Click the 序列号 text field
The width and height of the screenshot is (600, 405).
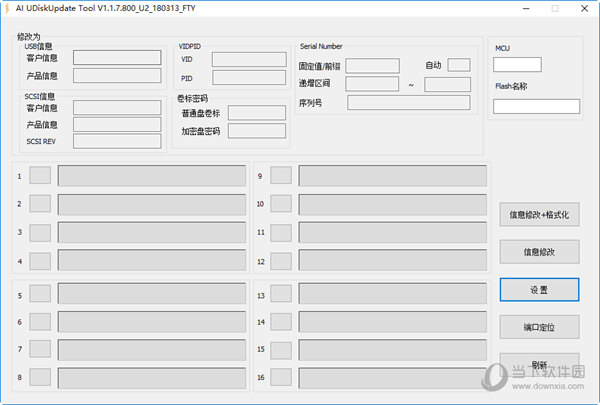[408, 102]
